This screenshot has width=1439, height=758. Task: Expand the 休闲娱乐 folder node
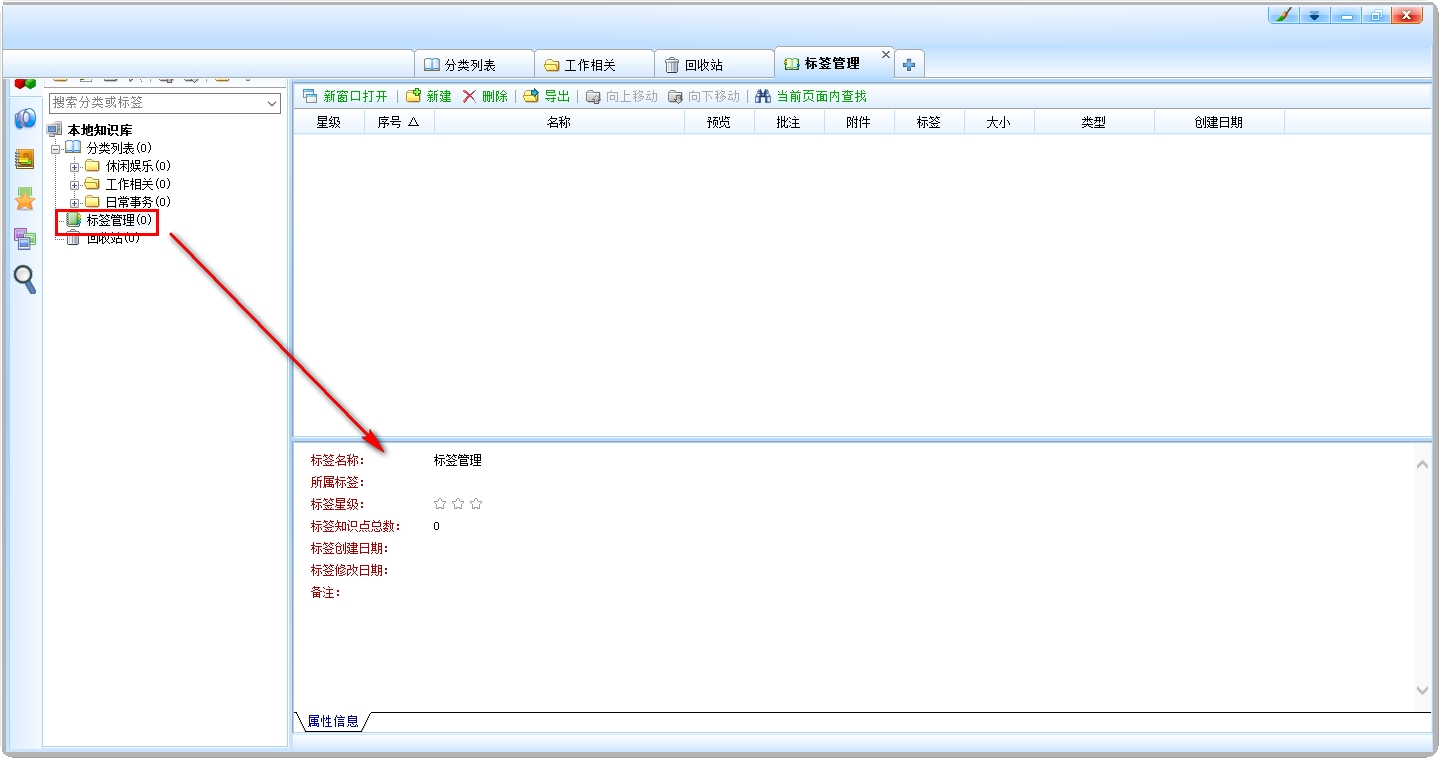[x=74, y=167]
